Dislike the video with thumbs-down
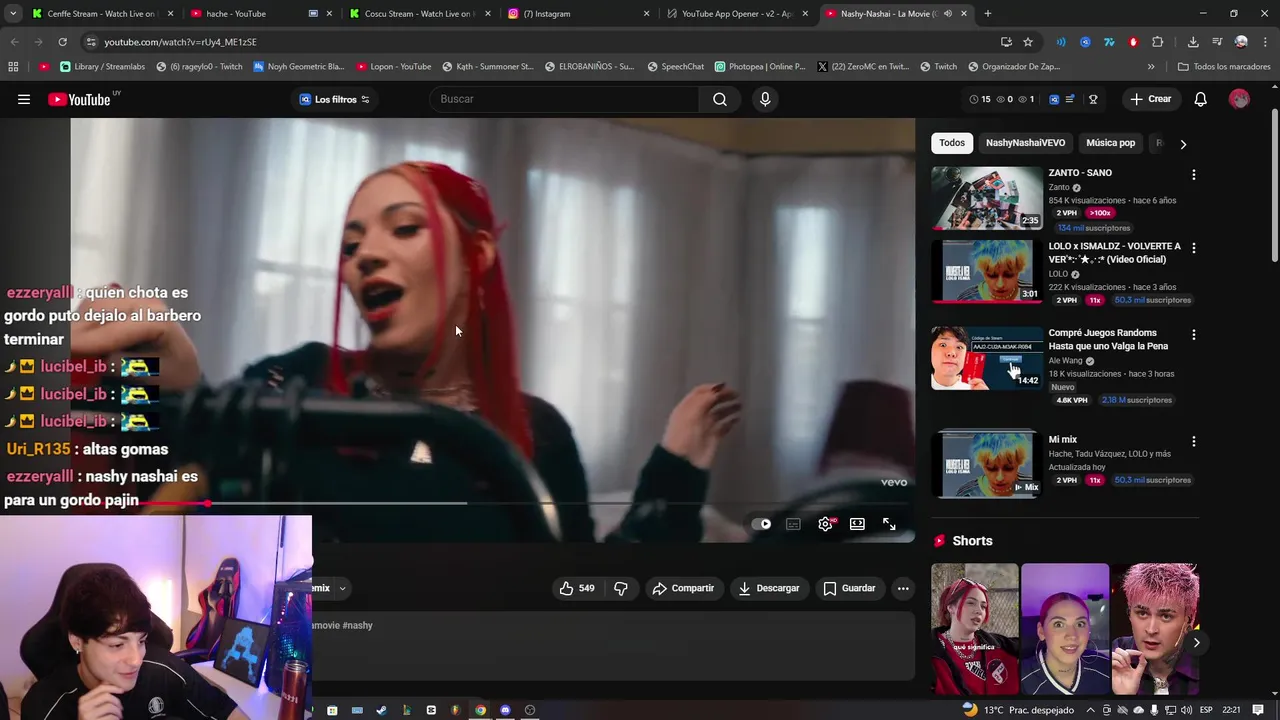This screenshot has height=720, width=1280. 621,588
